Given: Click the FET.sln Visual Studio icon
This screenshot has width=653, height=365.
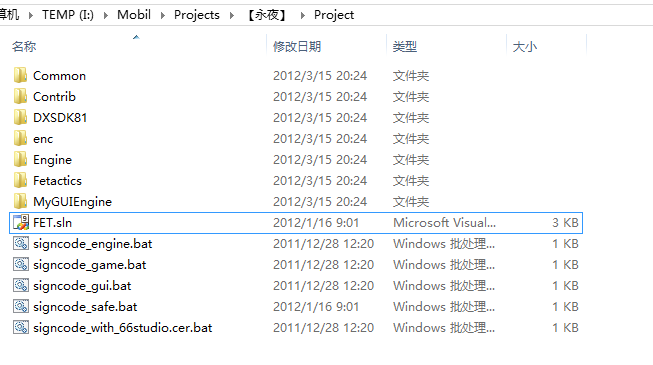Looking at the screenshot, I should tap(21, 222).
